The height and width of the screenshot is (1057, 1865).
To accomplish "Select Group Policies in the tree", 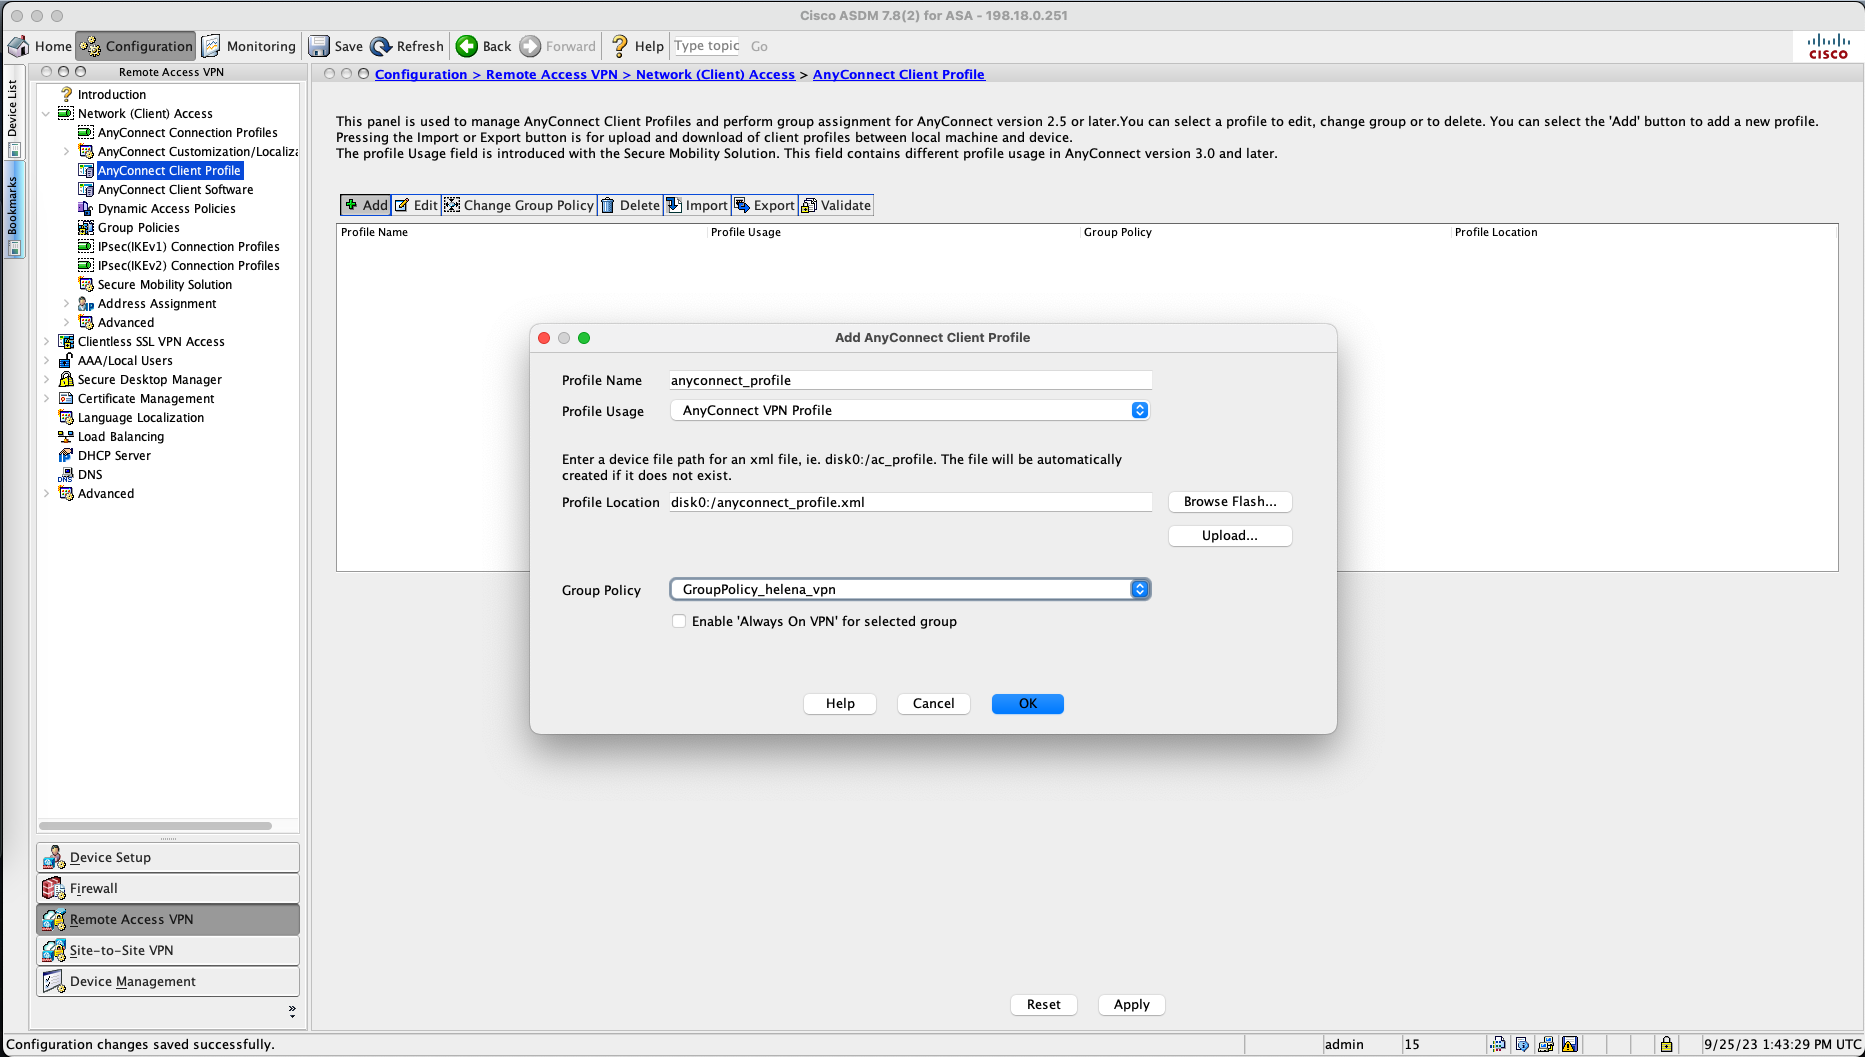I will pos(138,227).
